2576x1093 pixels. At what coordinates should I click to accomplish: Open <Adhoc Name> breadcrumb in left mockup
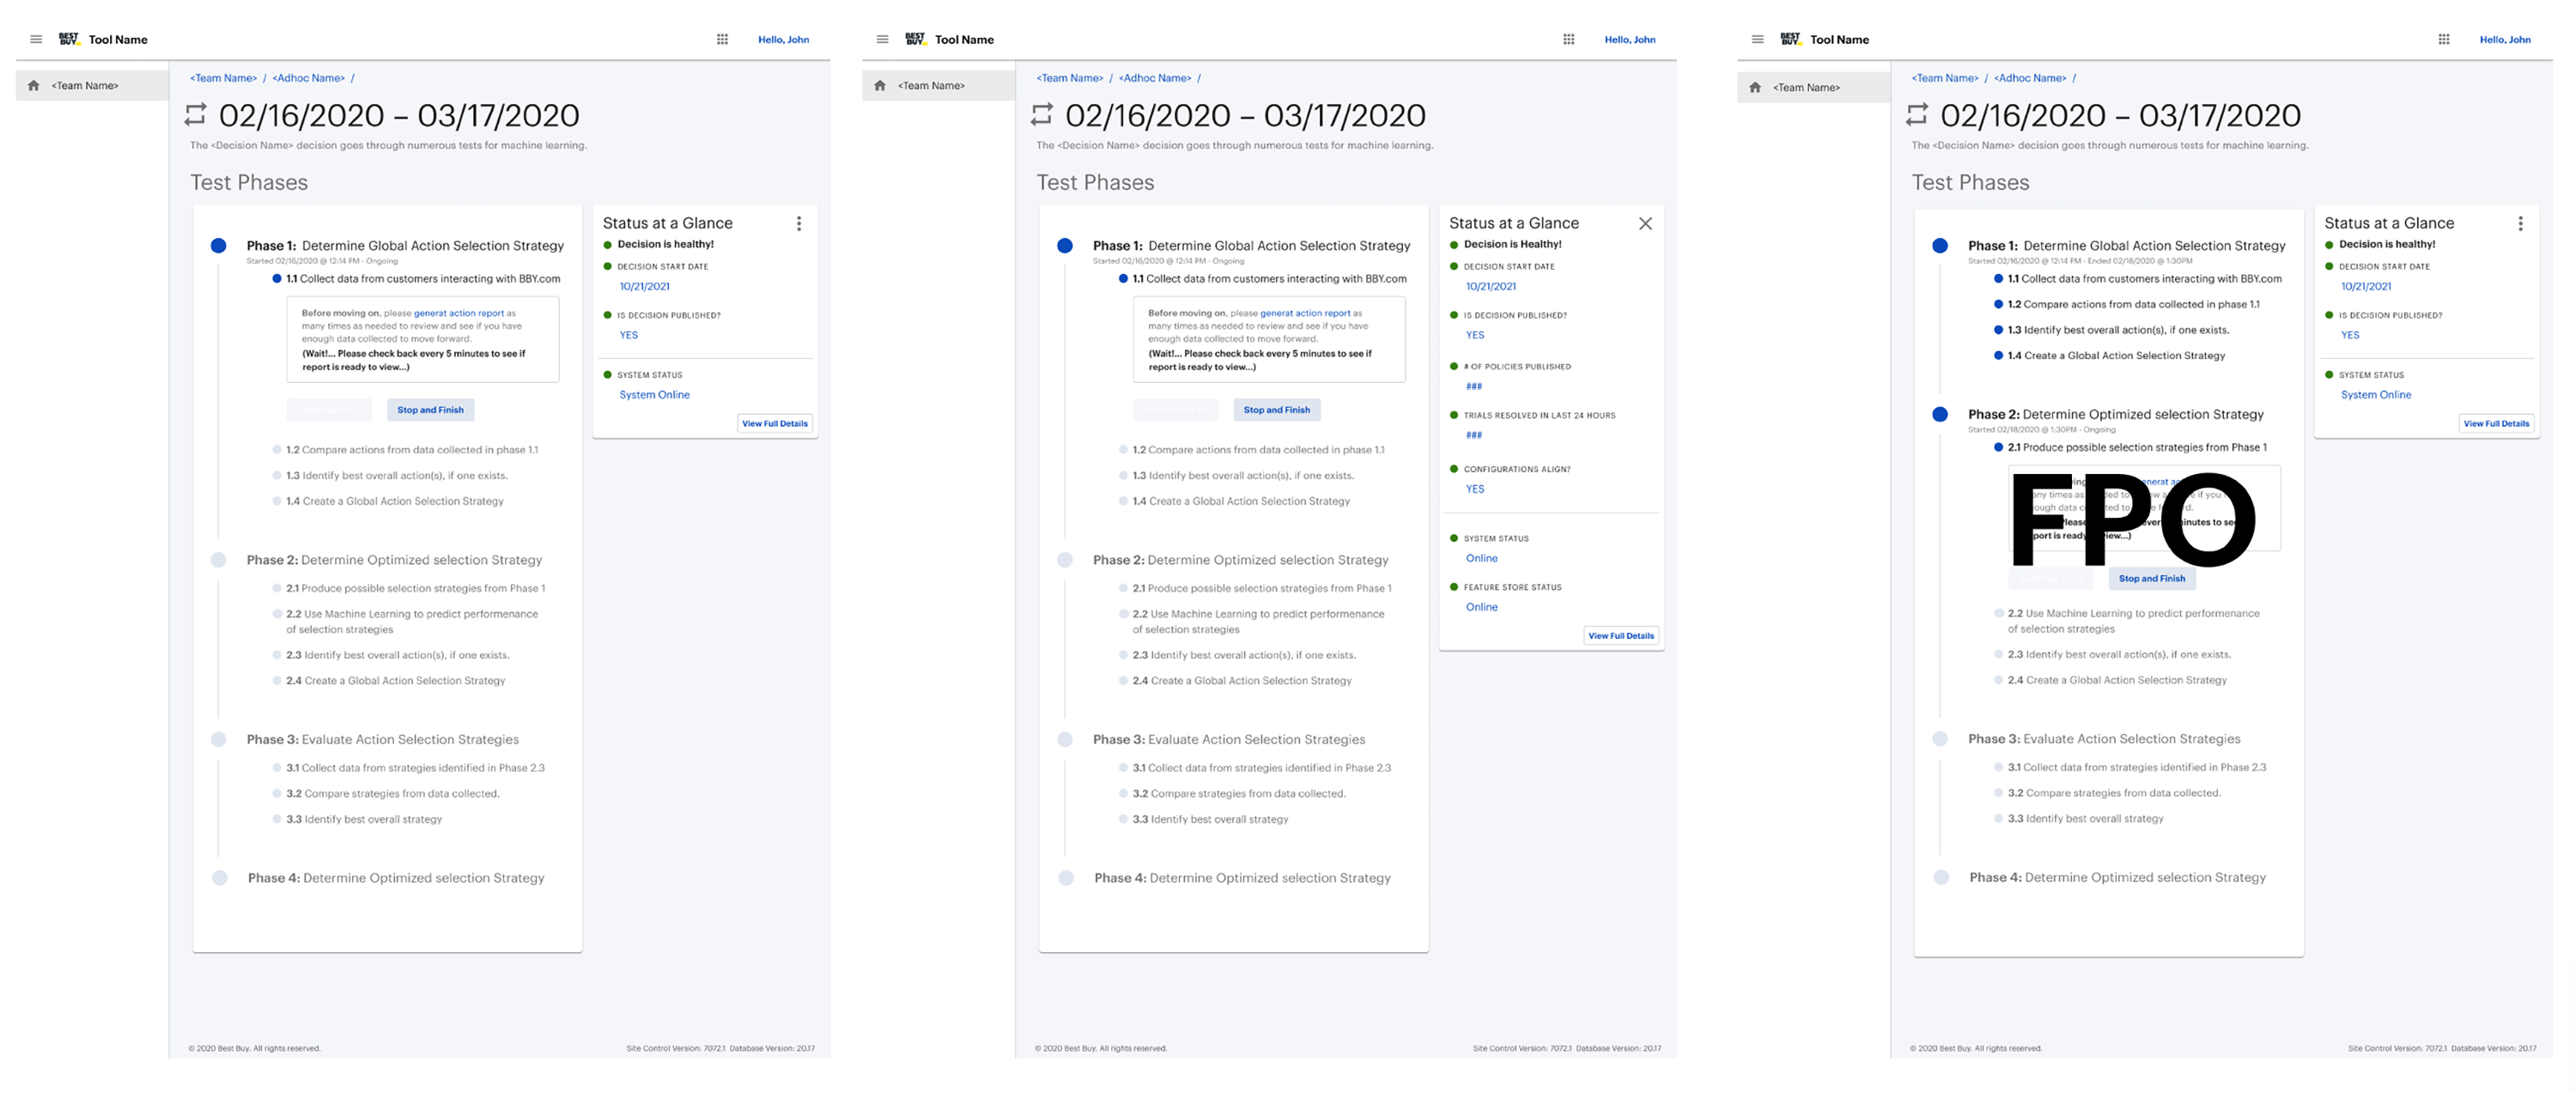click(308, 78)
